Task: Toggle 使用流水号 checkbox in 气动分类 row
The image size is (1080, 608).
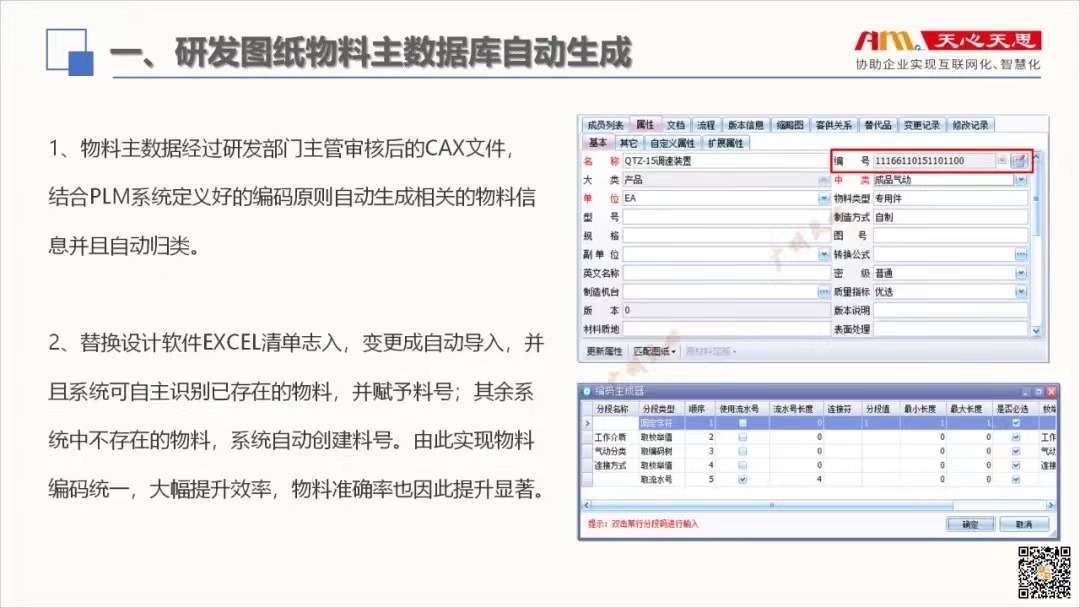Action: (742, 451)
